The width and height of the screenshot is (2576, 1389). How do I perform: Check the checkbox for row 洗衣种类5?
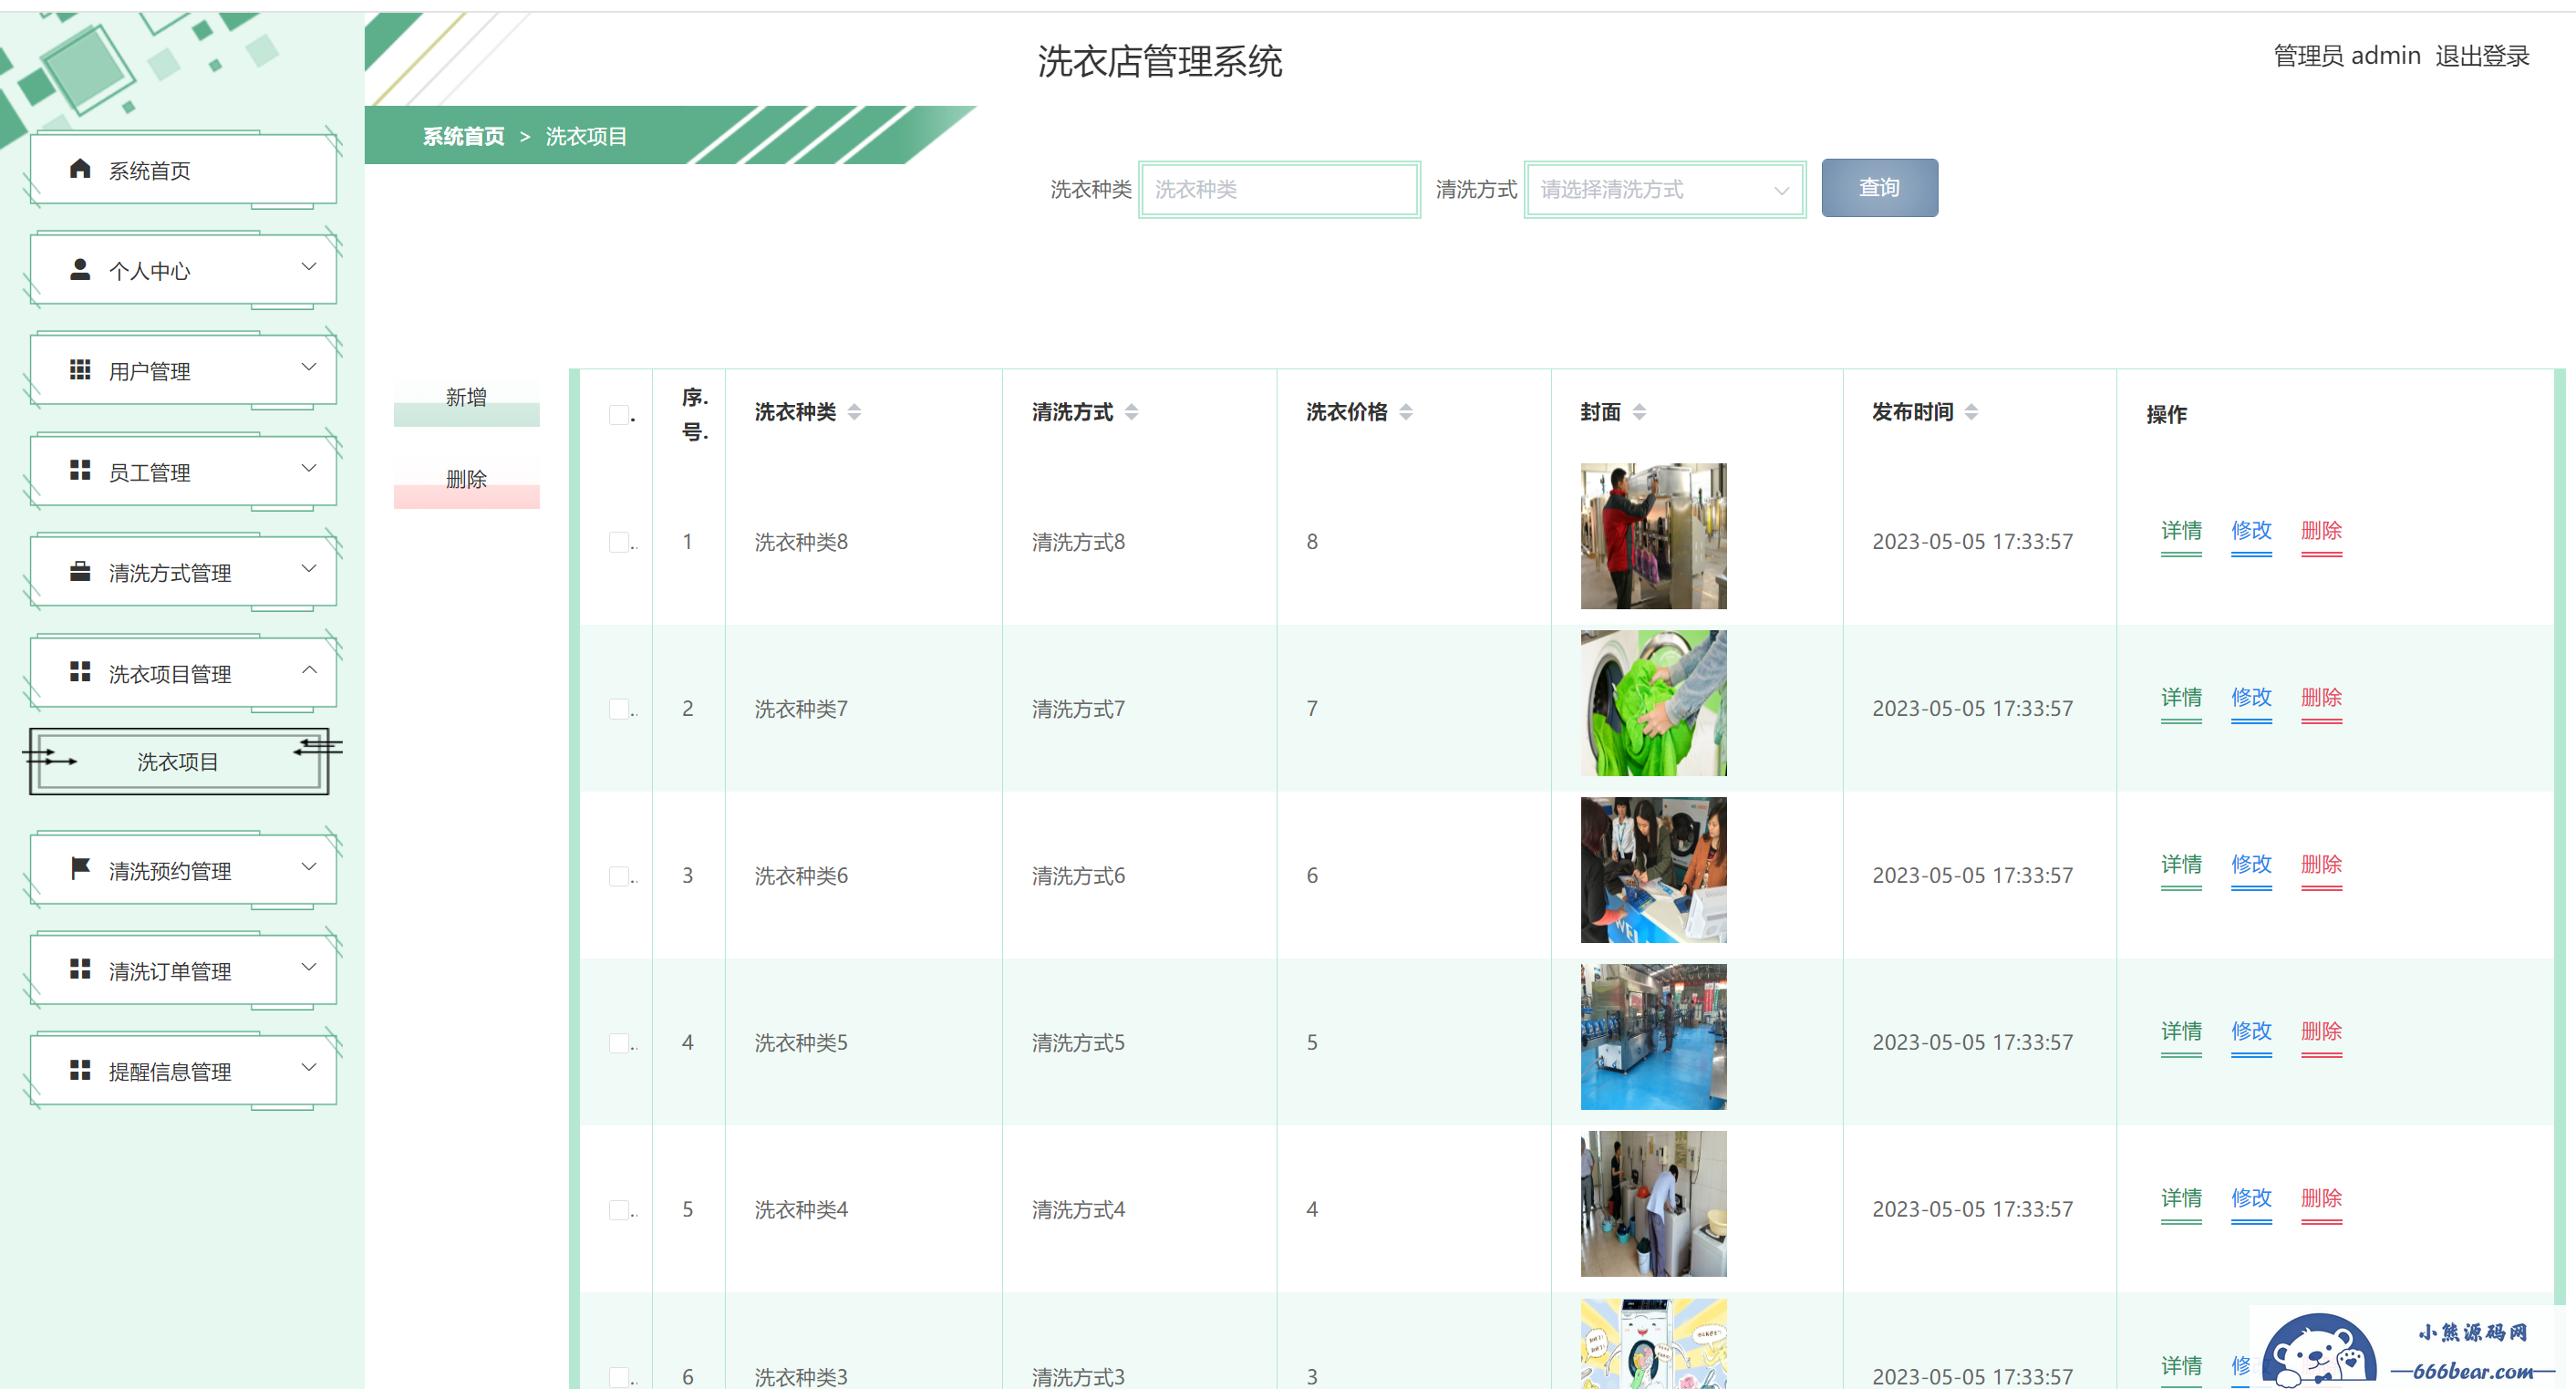coord(619,1043)
